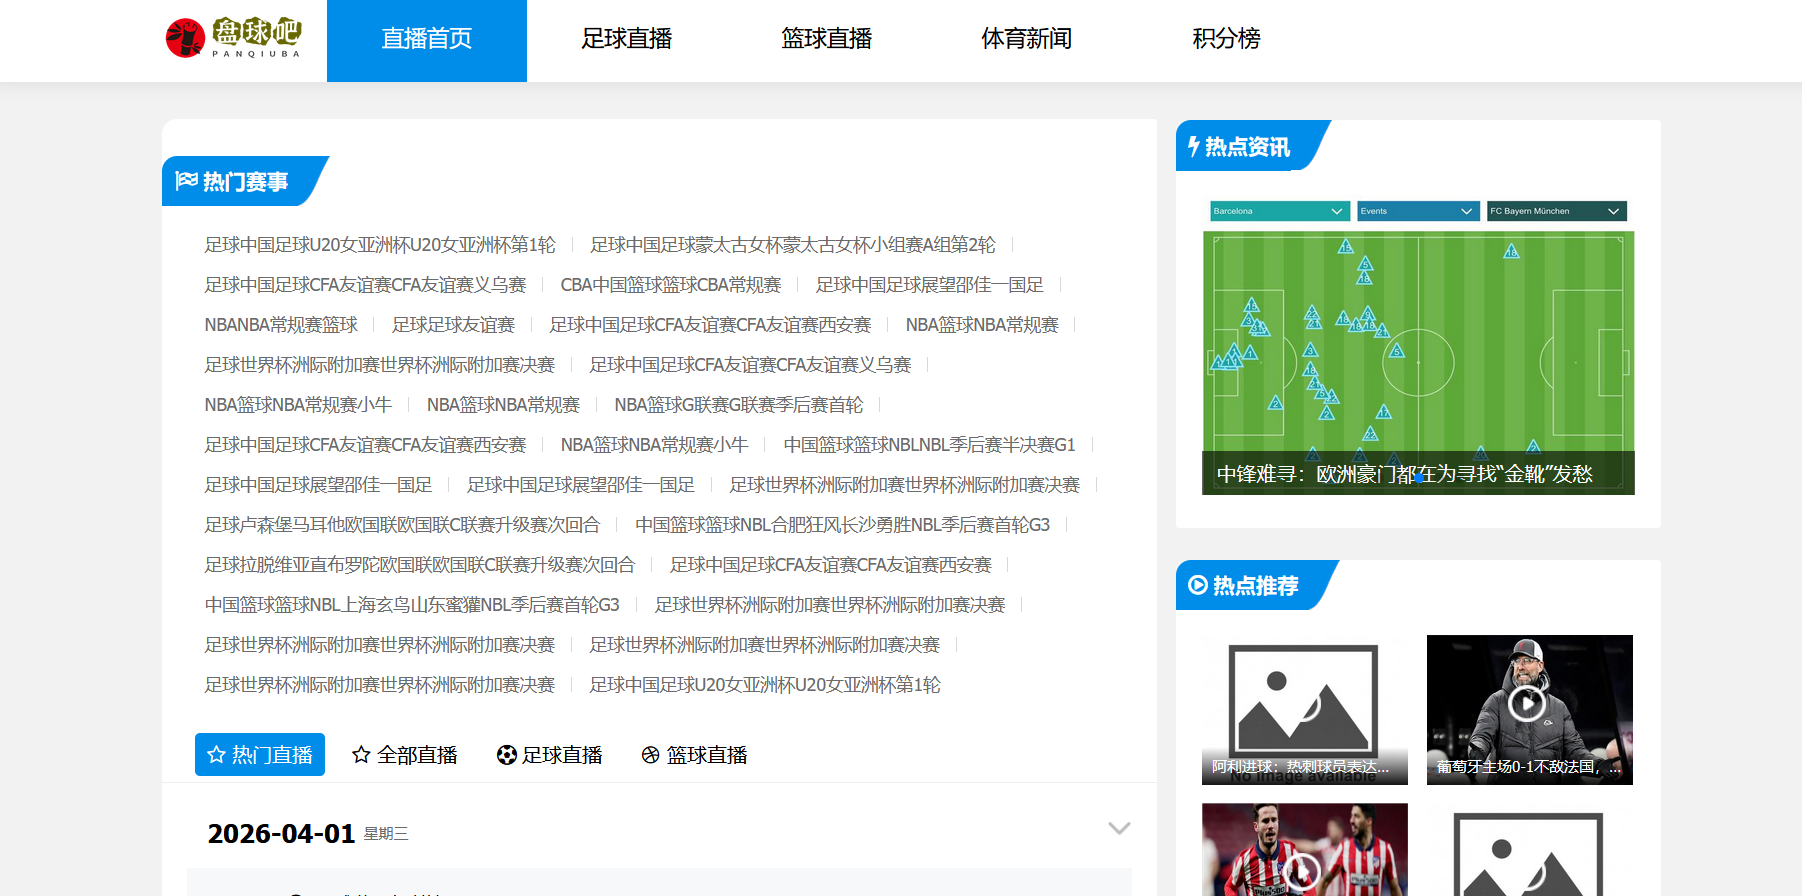Select the 全部直播 filter tab

pyautogui.click(x=405, y=755)
